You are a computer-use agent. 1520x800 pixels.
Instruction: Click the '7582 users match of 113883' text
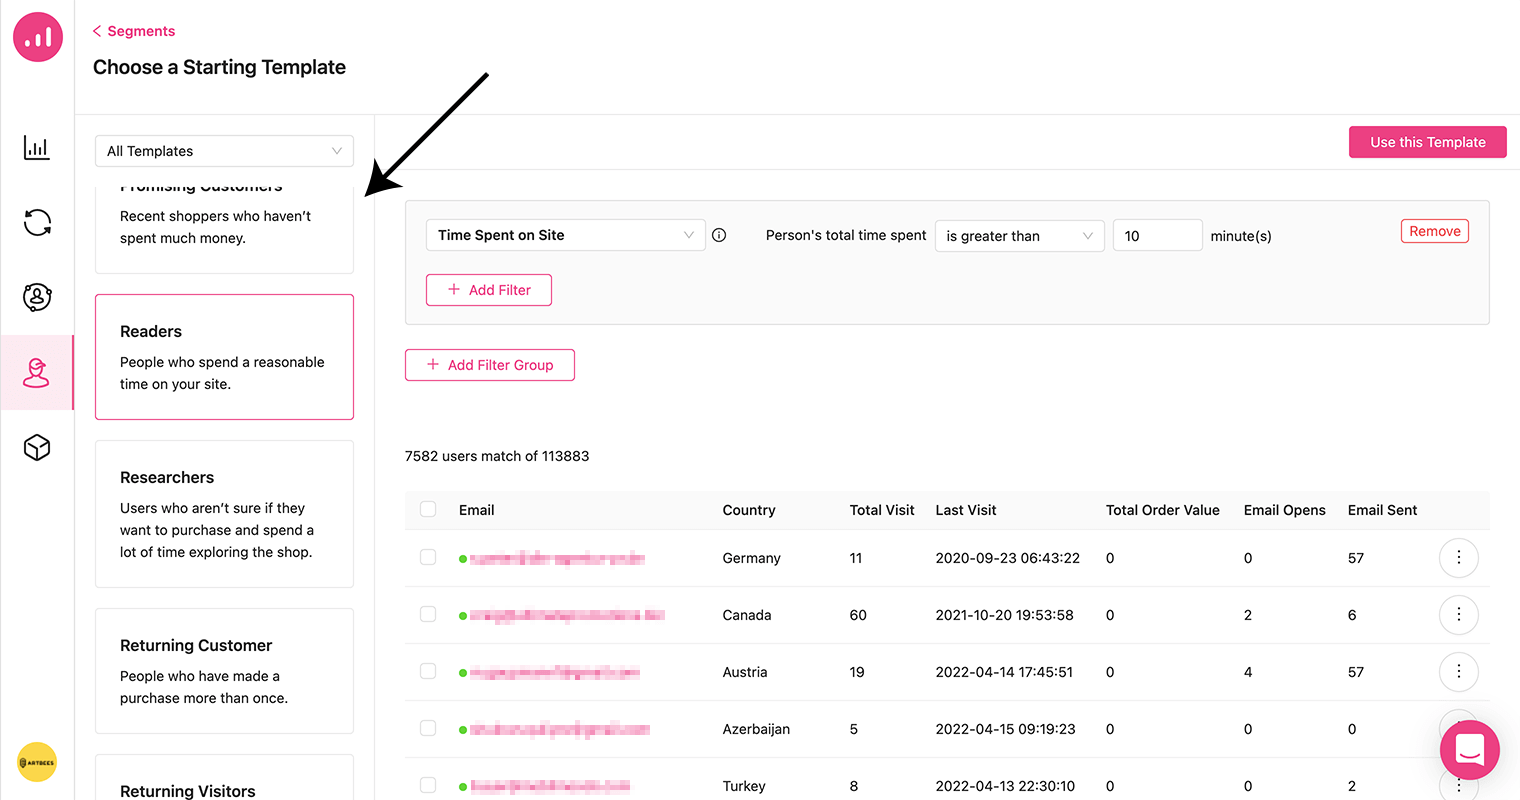(497, 456)
